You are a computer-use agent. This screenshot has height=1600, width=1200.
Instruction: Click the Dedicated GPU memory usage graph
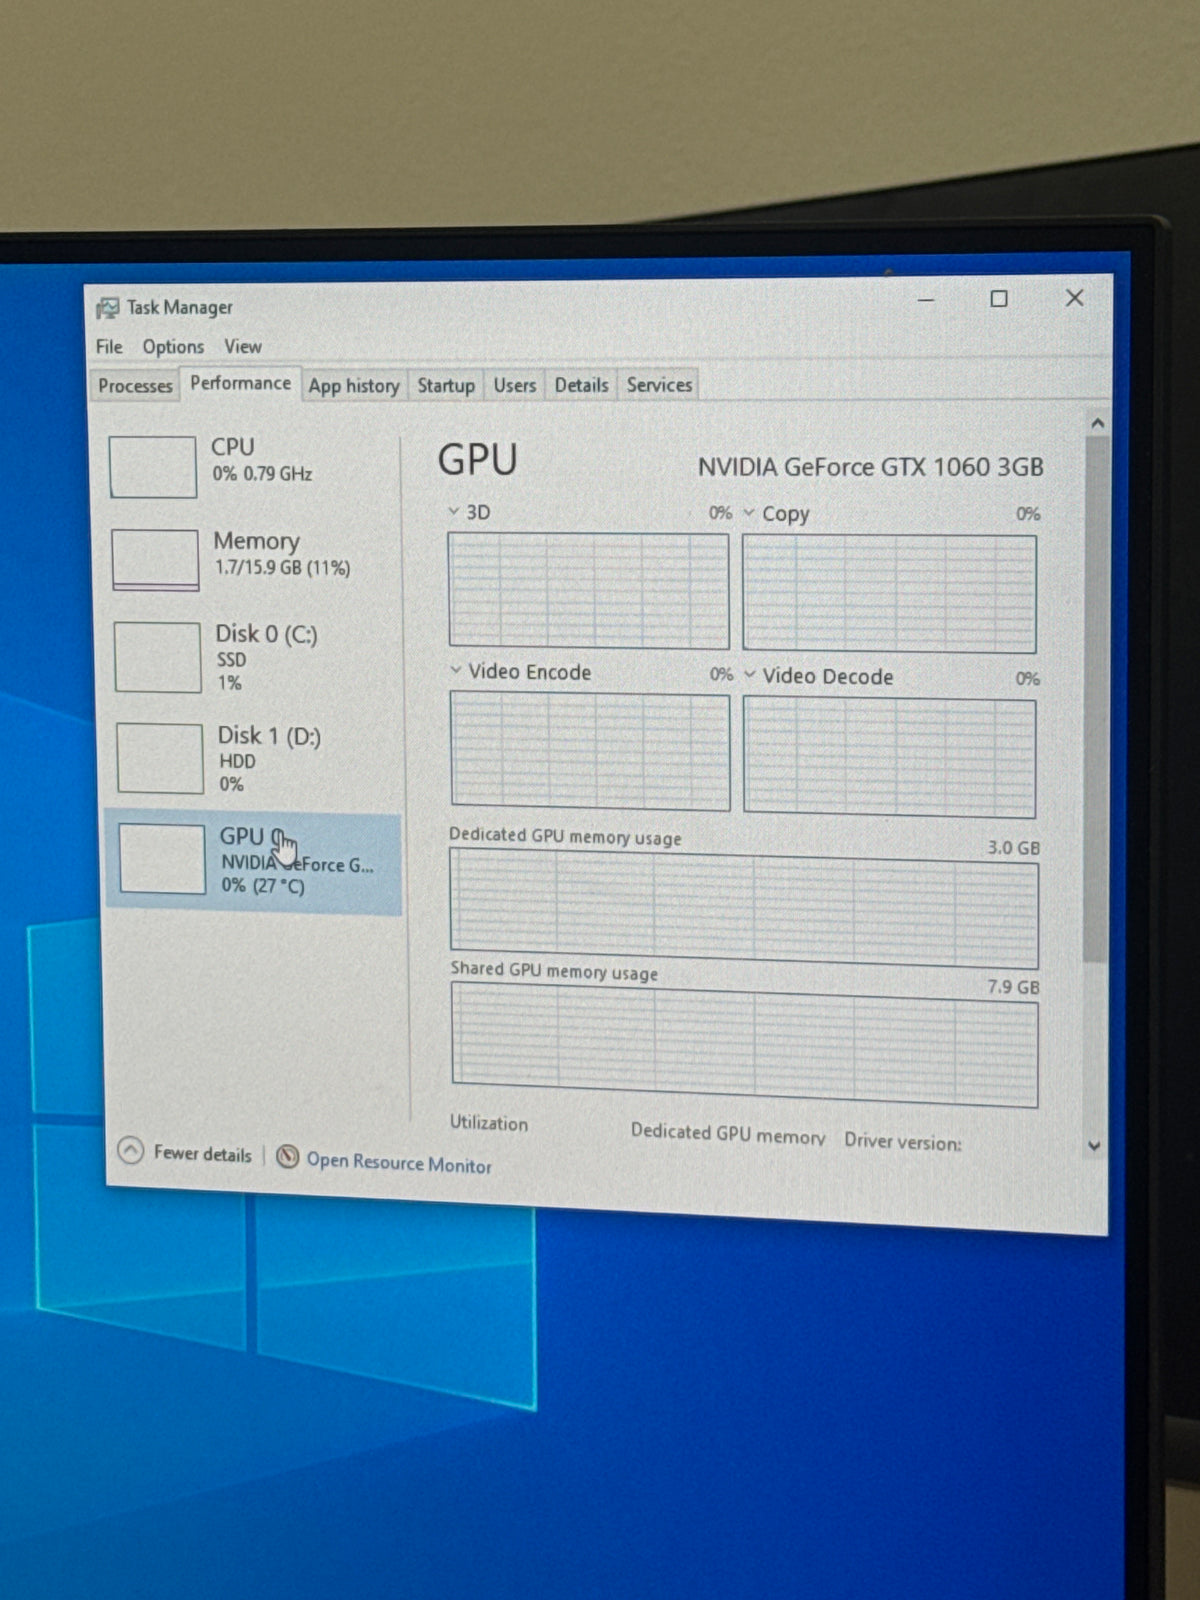pos(744,908)
